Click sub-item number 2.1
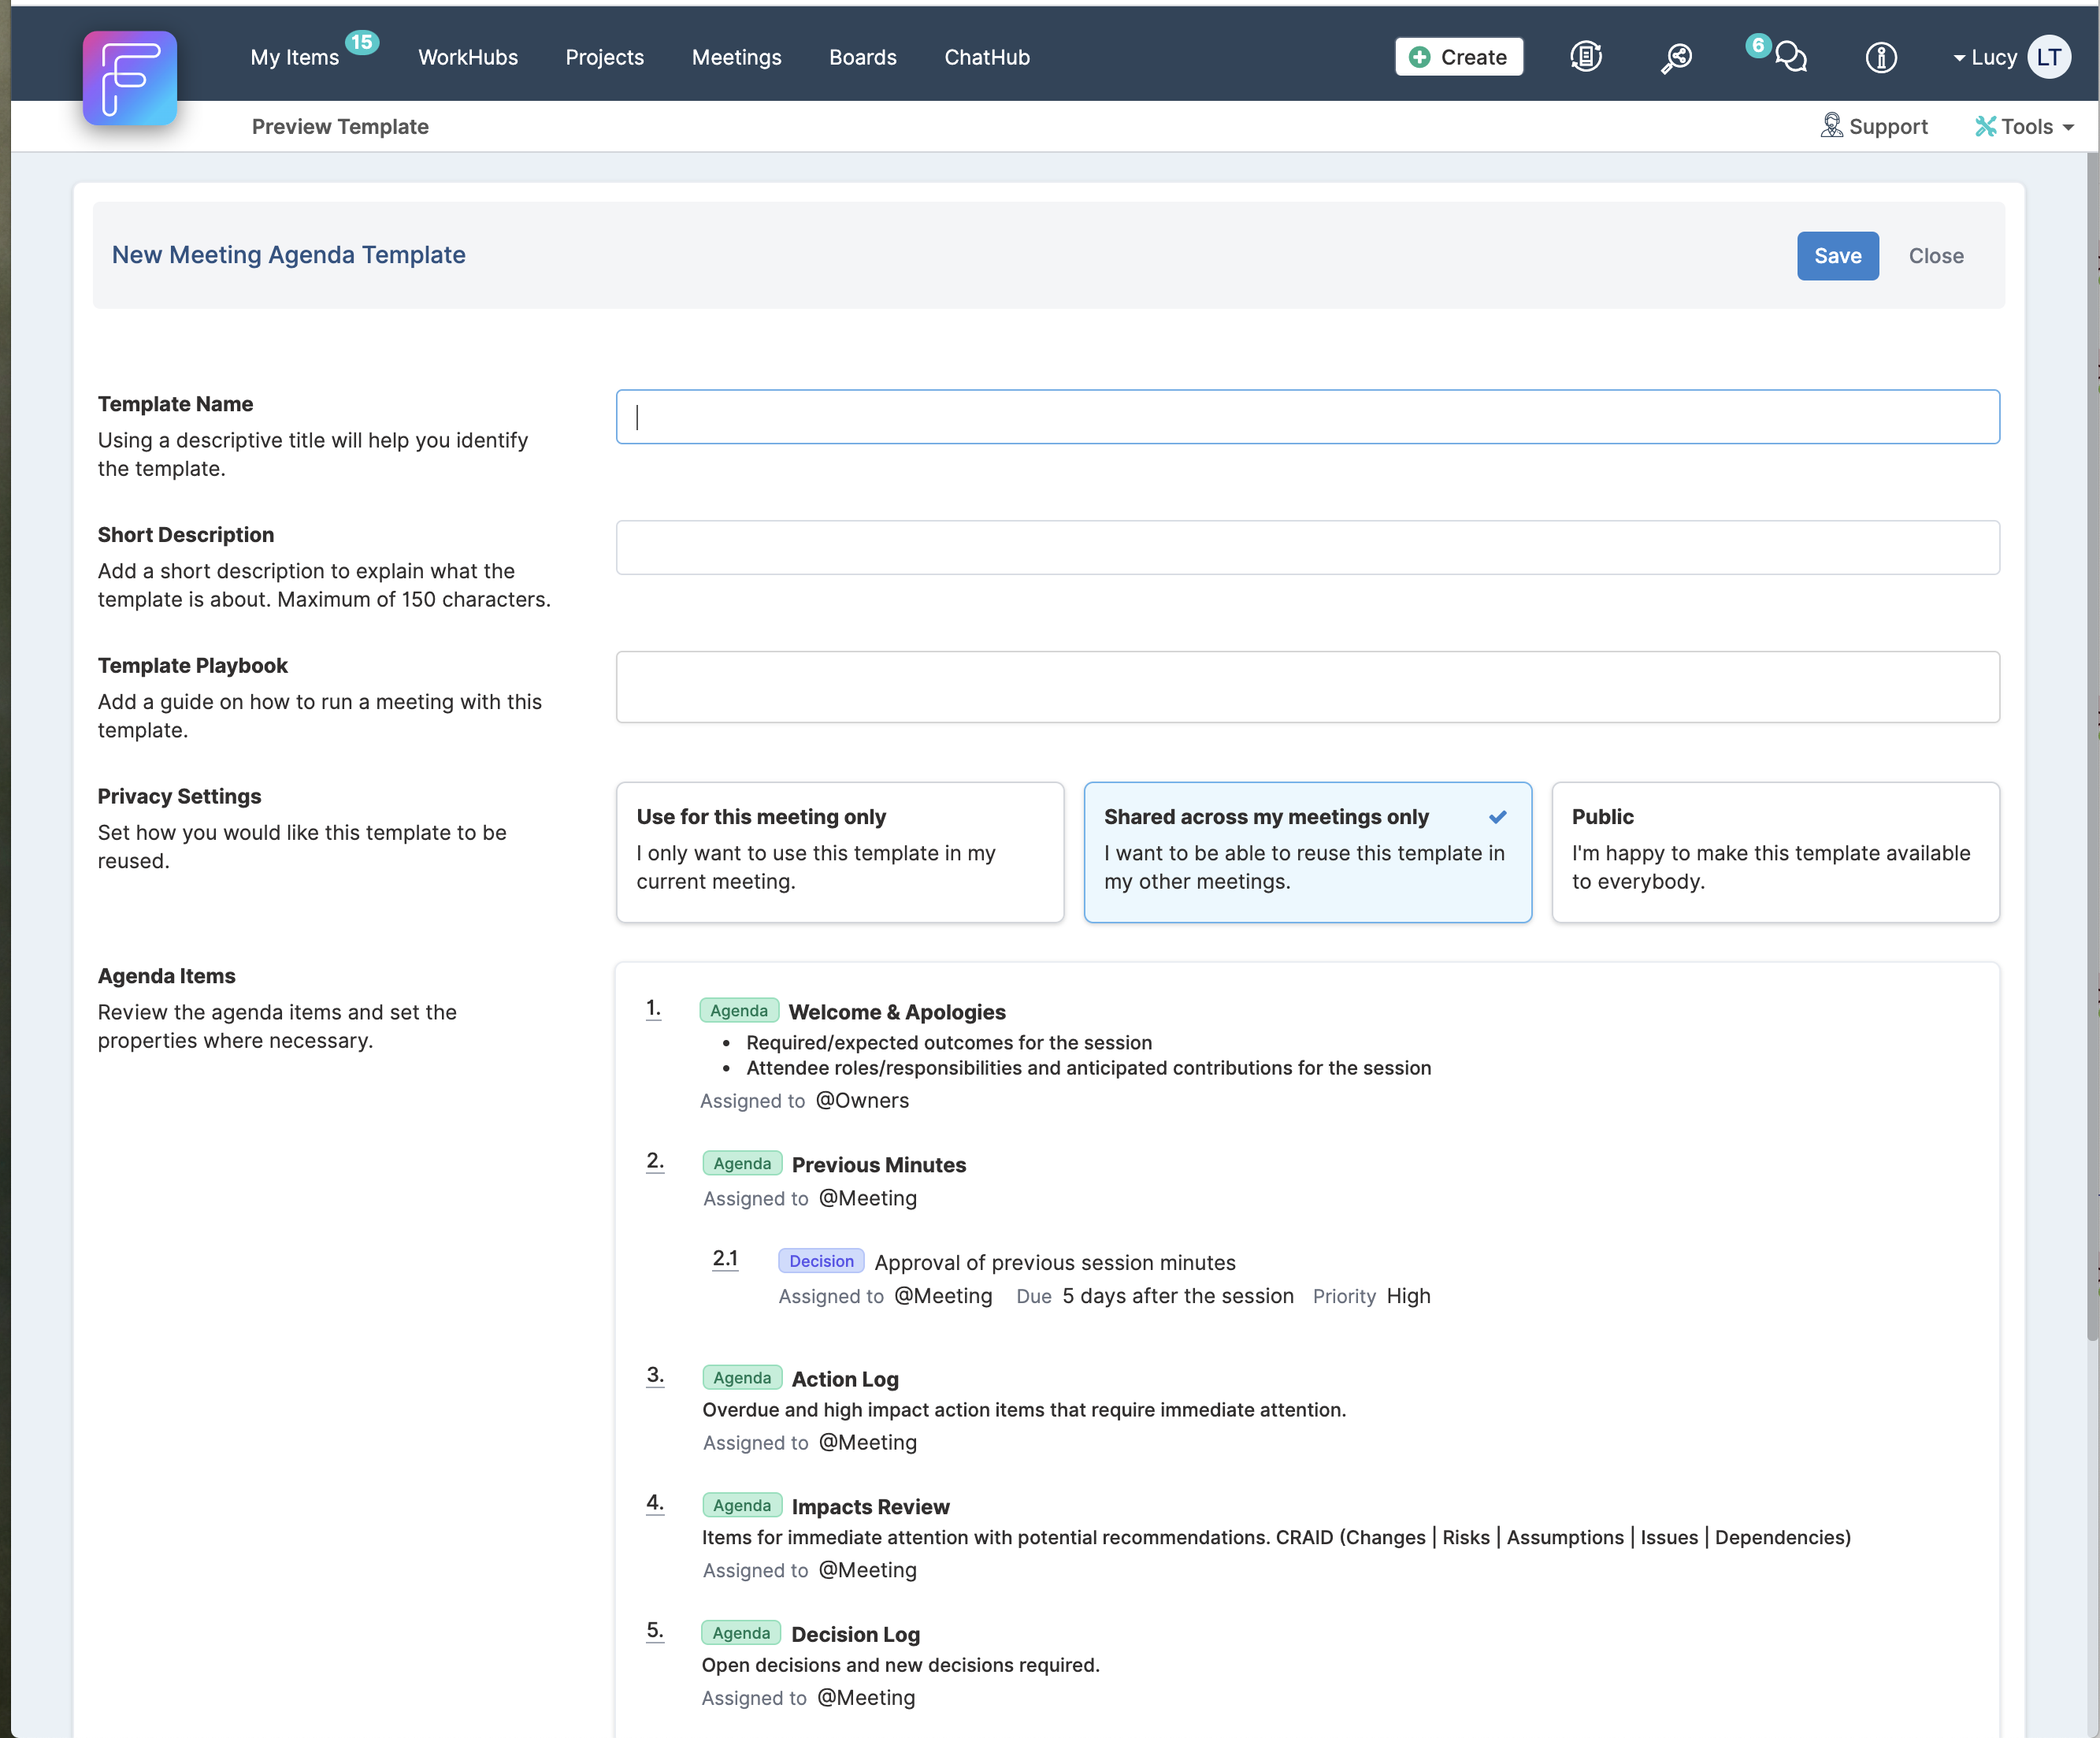The width and height of the screenshot is (2100, 1738). pos(725,1259)
